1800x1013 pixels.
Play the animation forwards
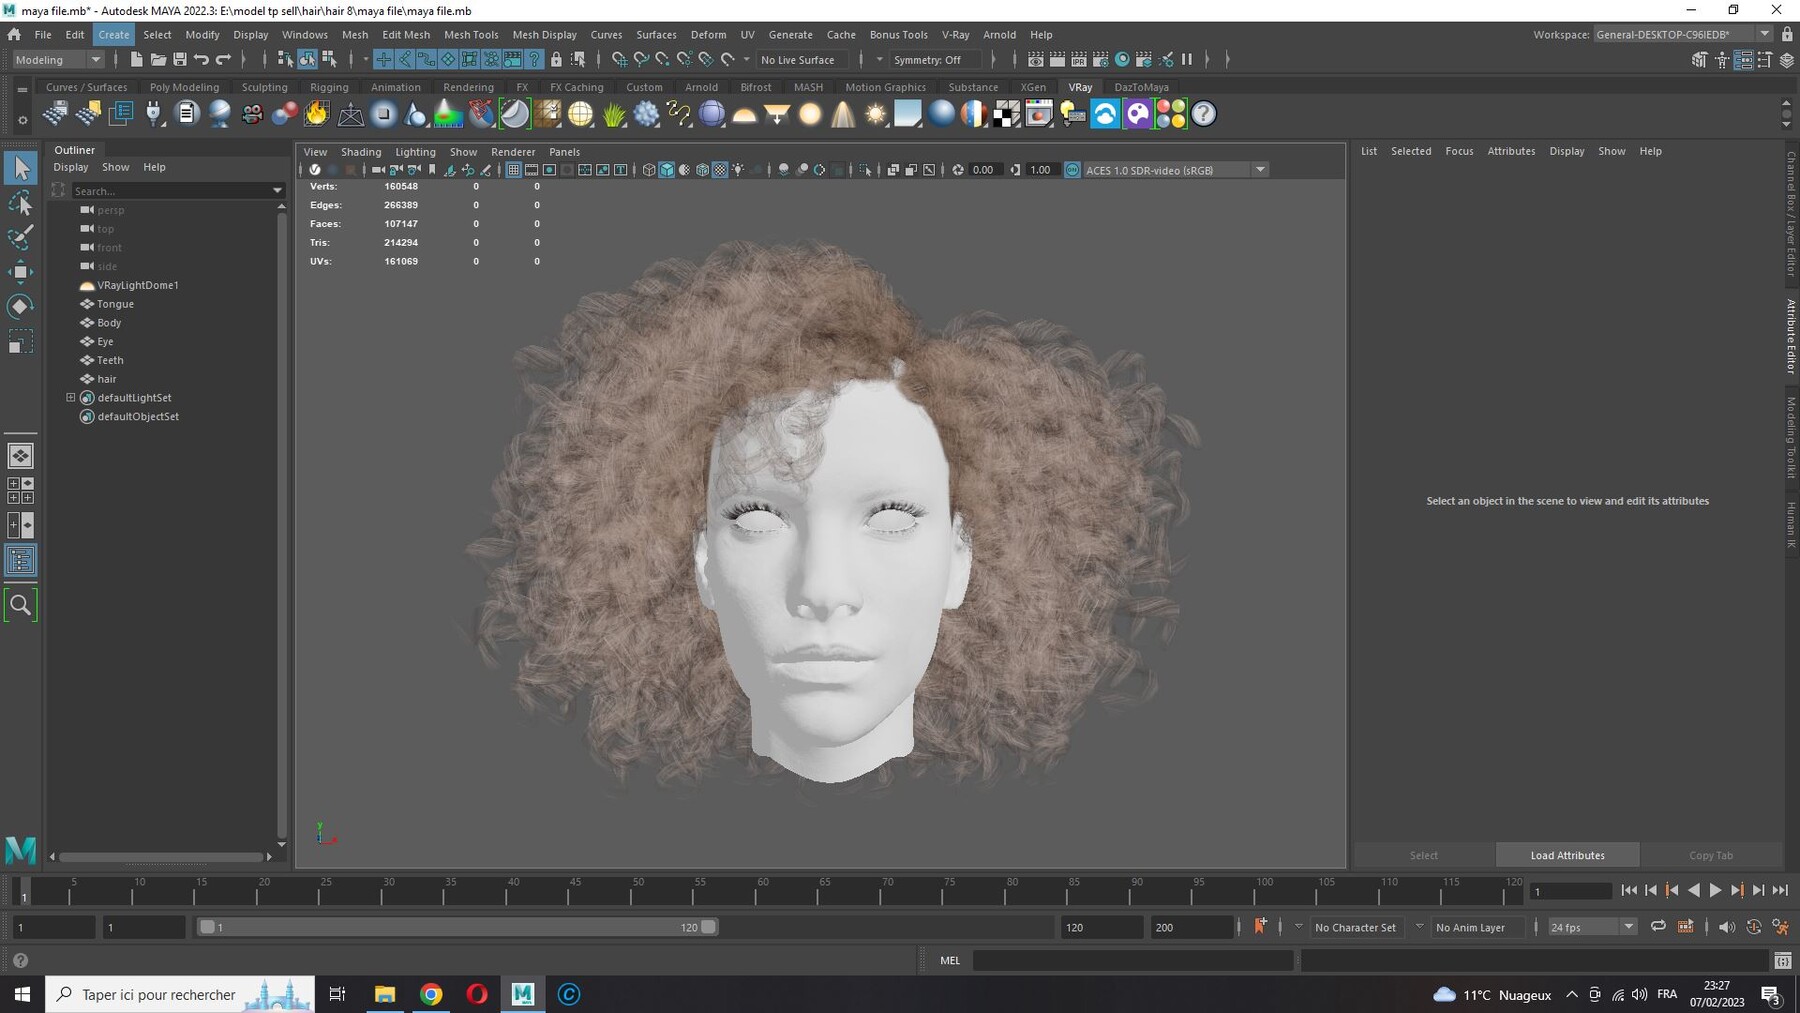pos(1715,890)
